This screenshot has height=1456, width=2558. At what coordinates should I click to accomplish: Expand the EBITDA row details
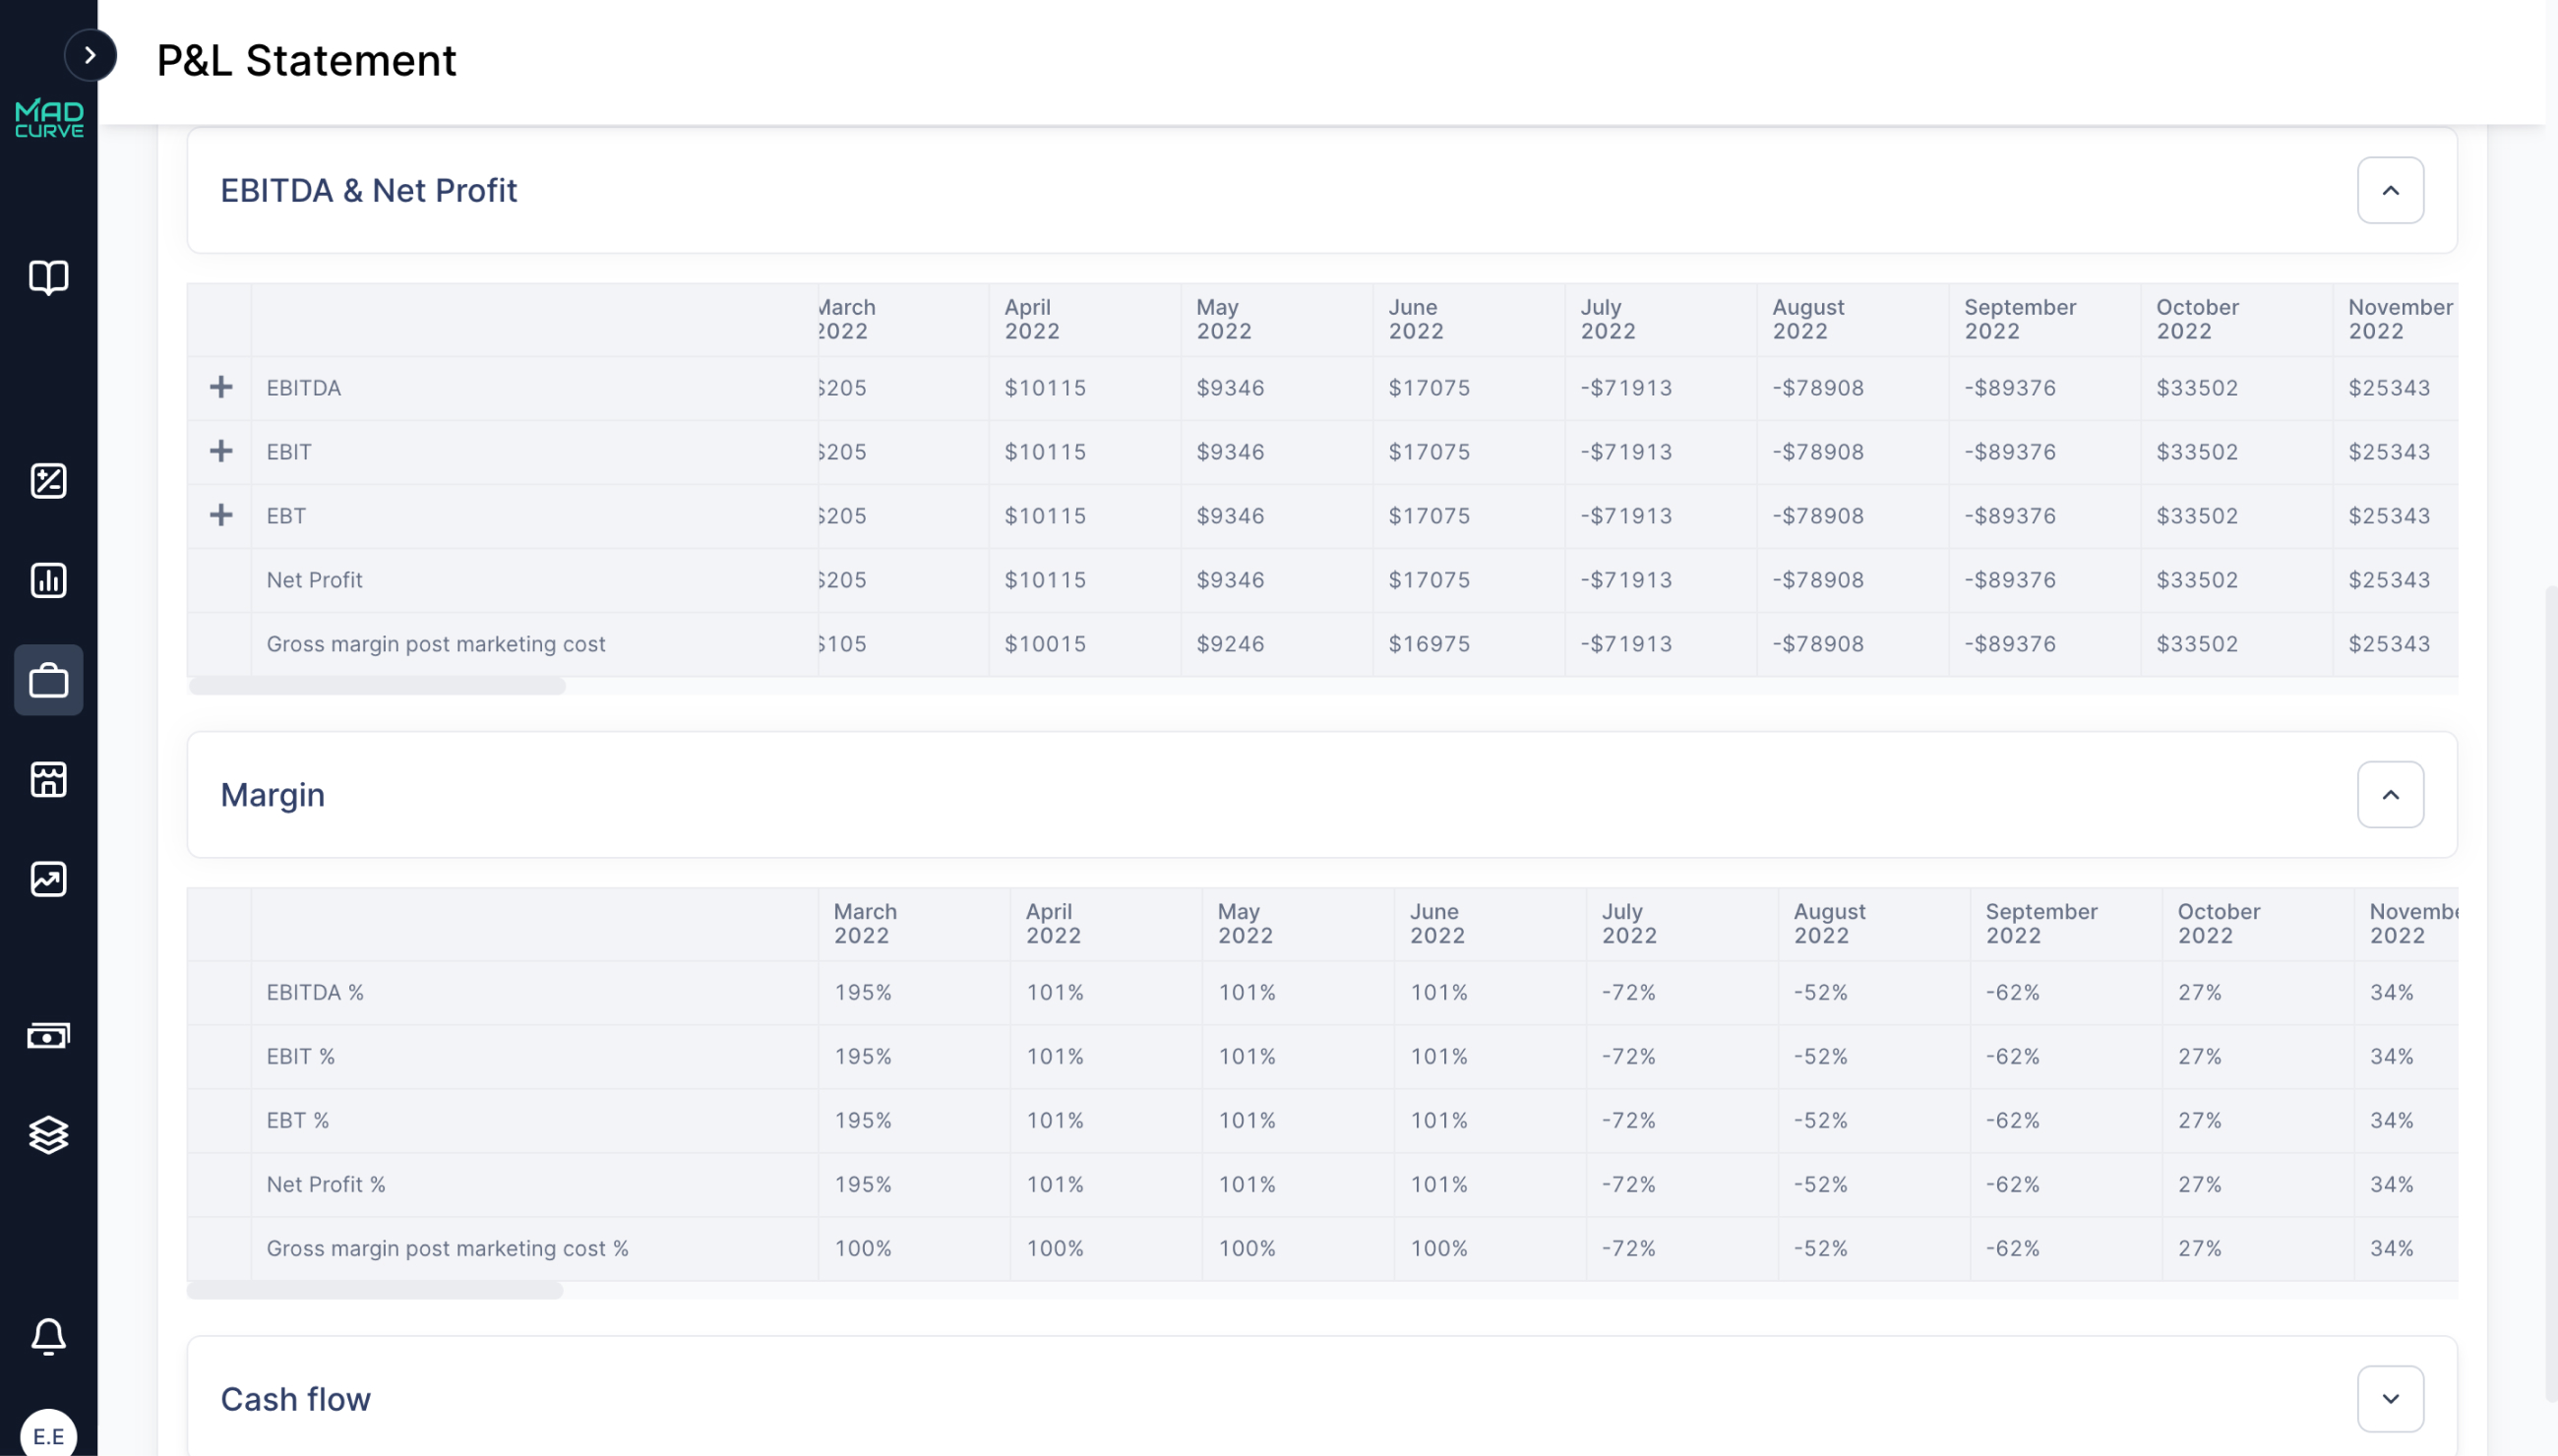coord(221,387)
